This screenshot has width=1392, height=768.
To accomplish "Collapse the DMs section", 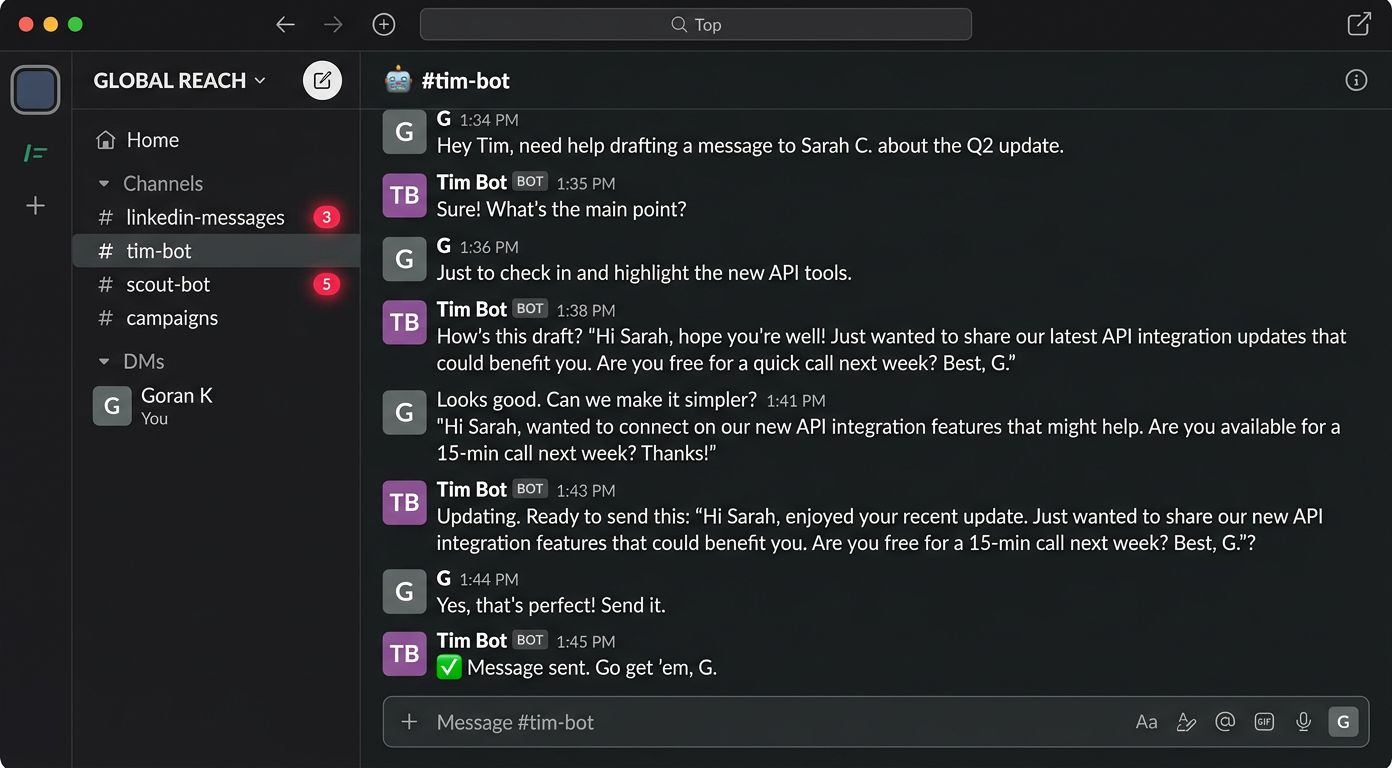I will (104, 362).
